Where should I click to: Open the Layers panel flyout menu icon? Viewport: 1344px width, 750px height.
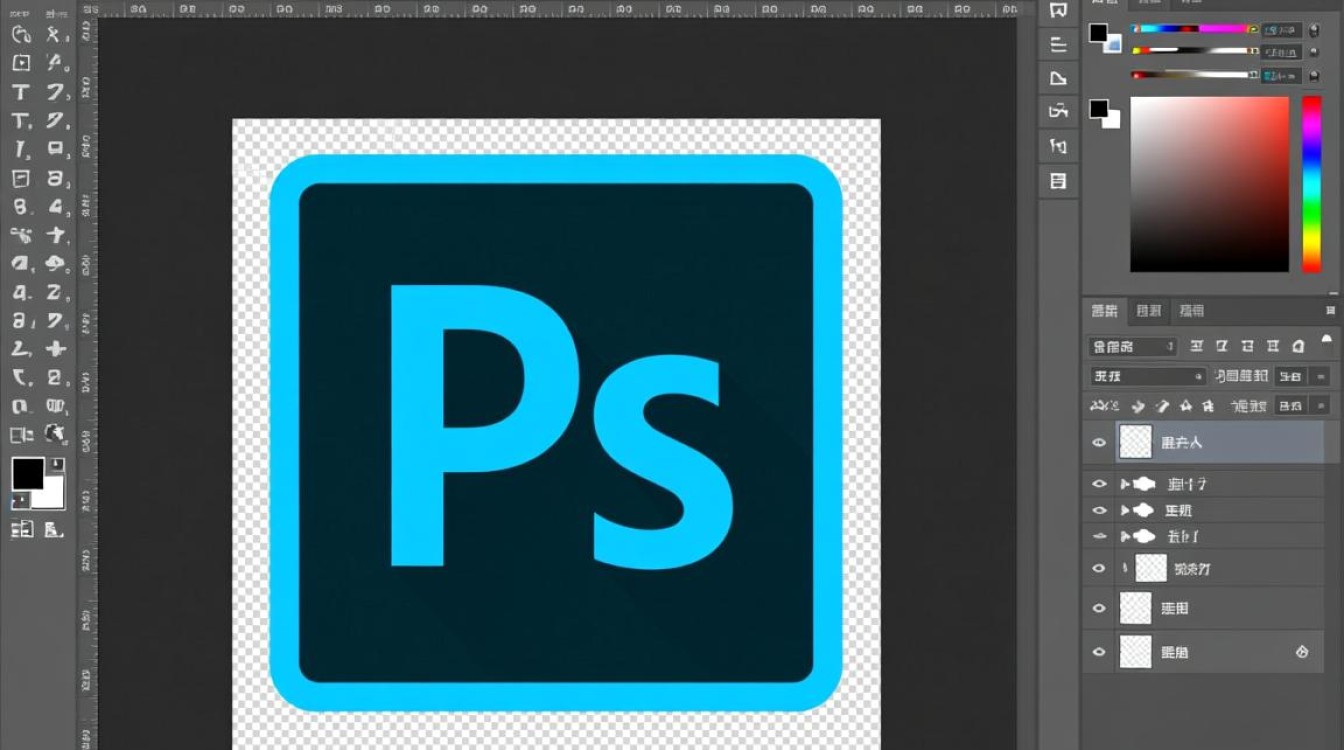pos(1329,311)
